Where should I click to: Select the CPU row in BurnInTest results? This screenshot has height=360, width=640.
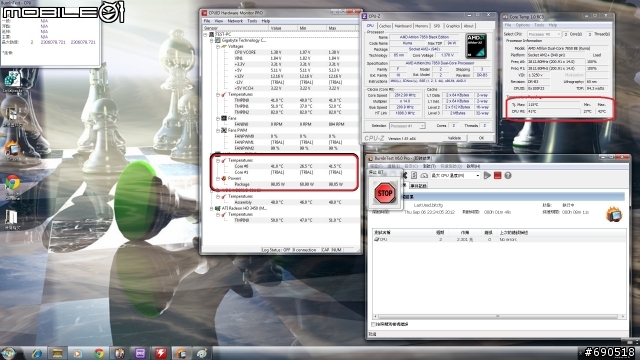coord(500,240)
